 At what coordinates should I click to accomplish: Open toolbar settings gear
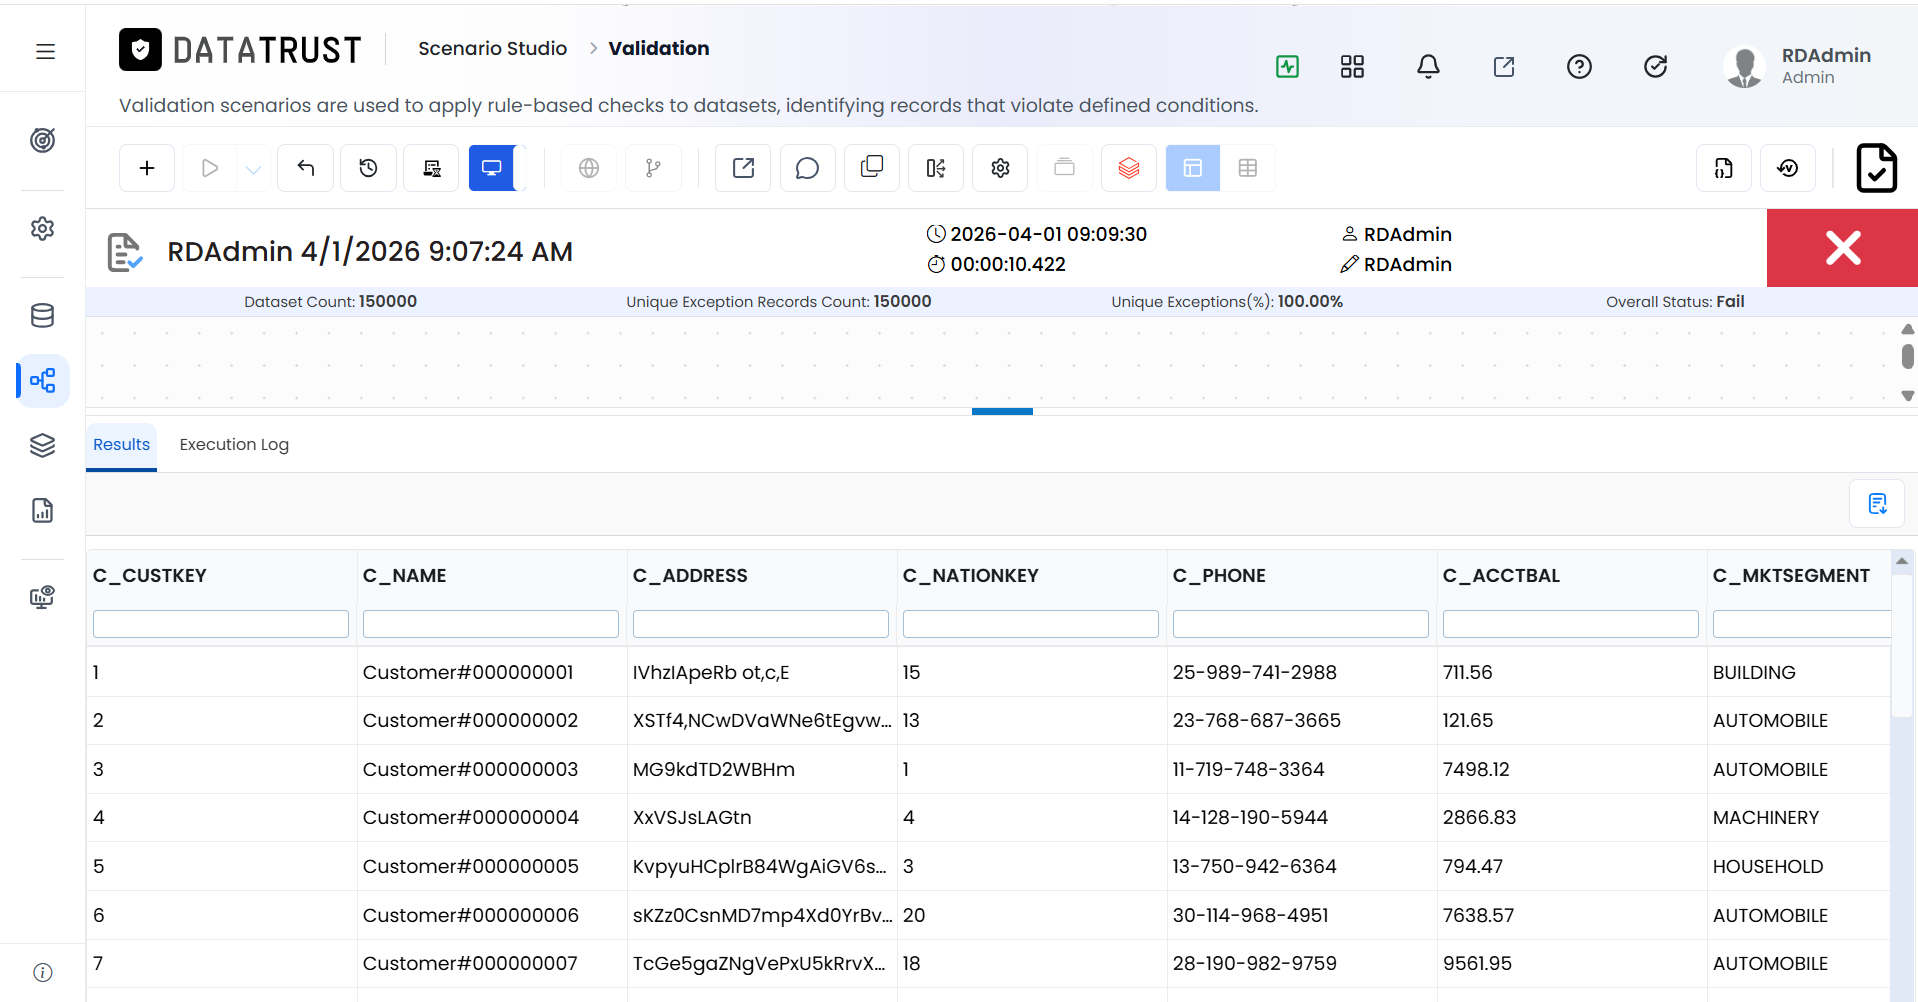tap(1000, 168)
